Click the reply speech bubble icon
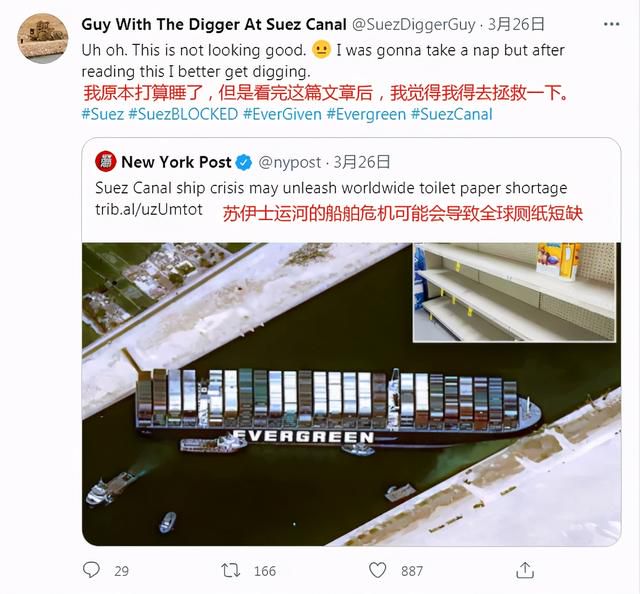The height and width of the screenshot is (594, 640). (x=91, y=570)
